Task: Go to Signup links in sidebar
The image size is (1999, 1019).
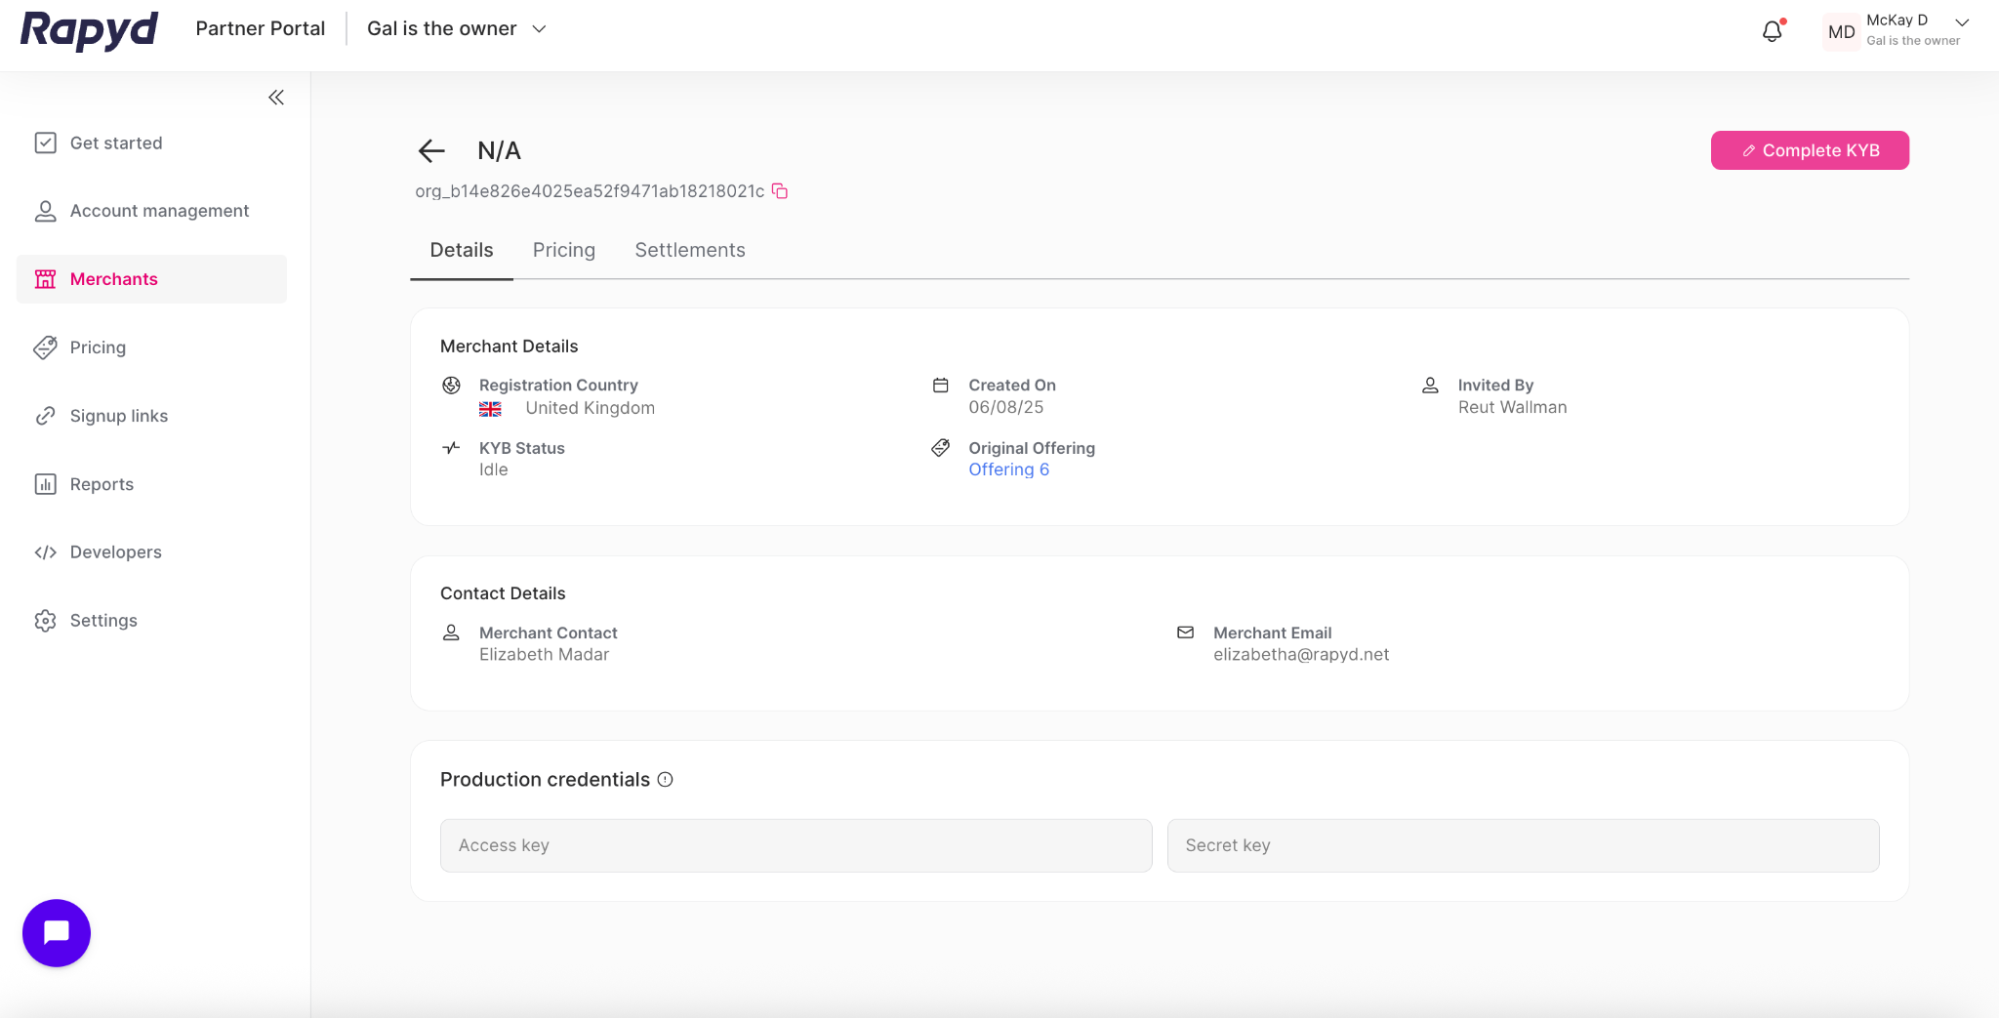Action: [118, 416]
